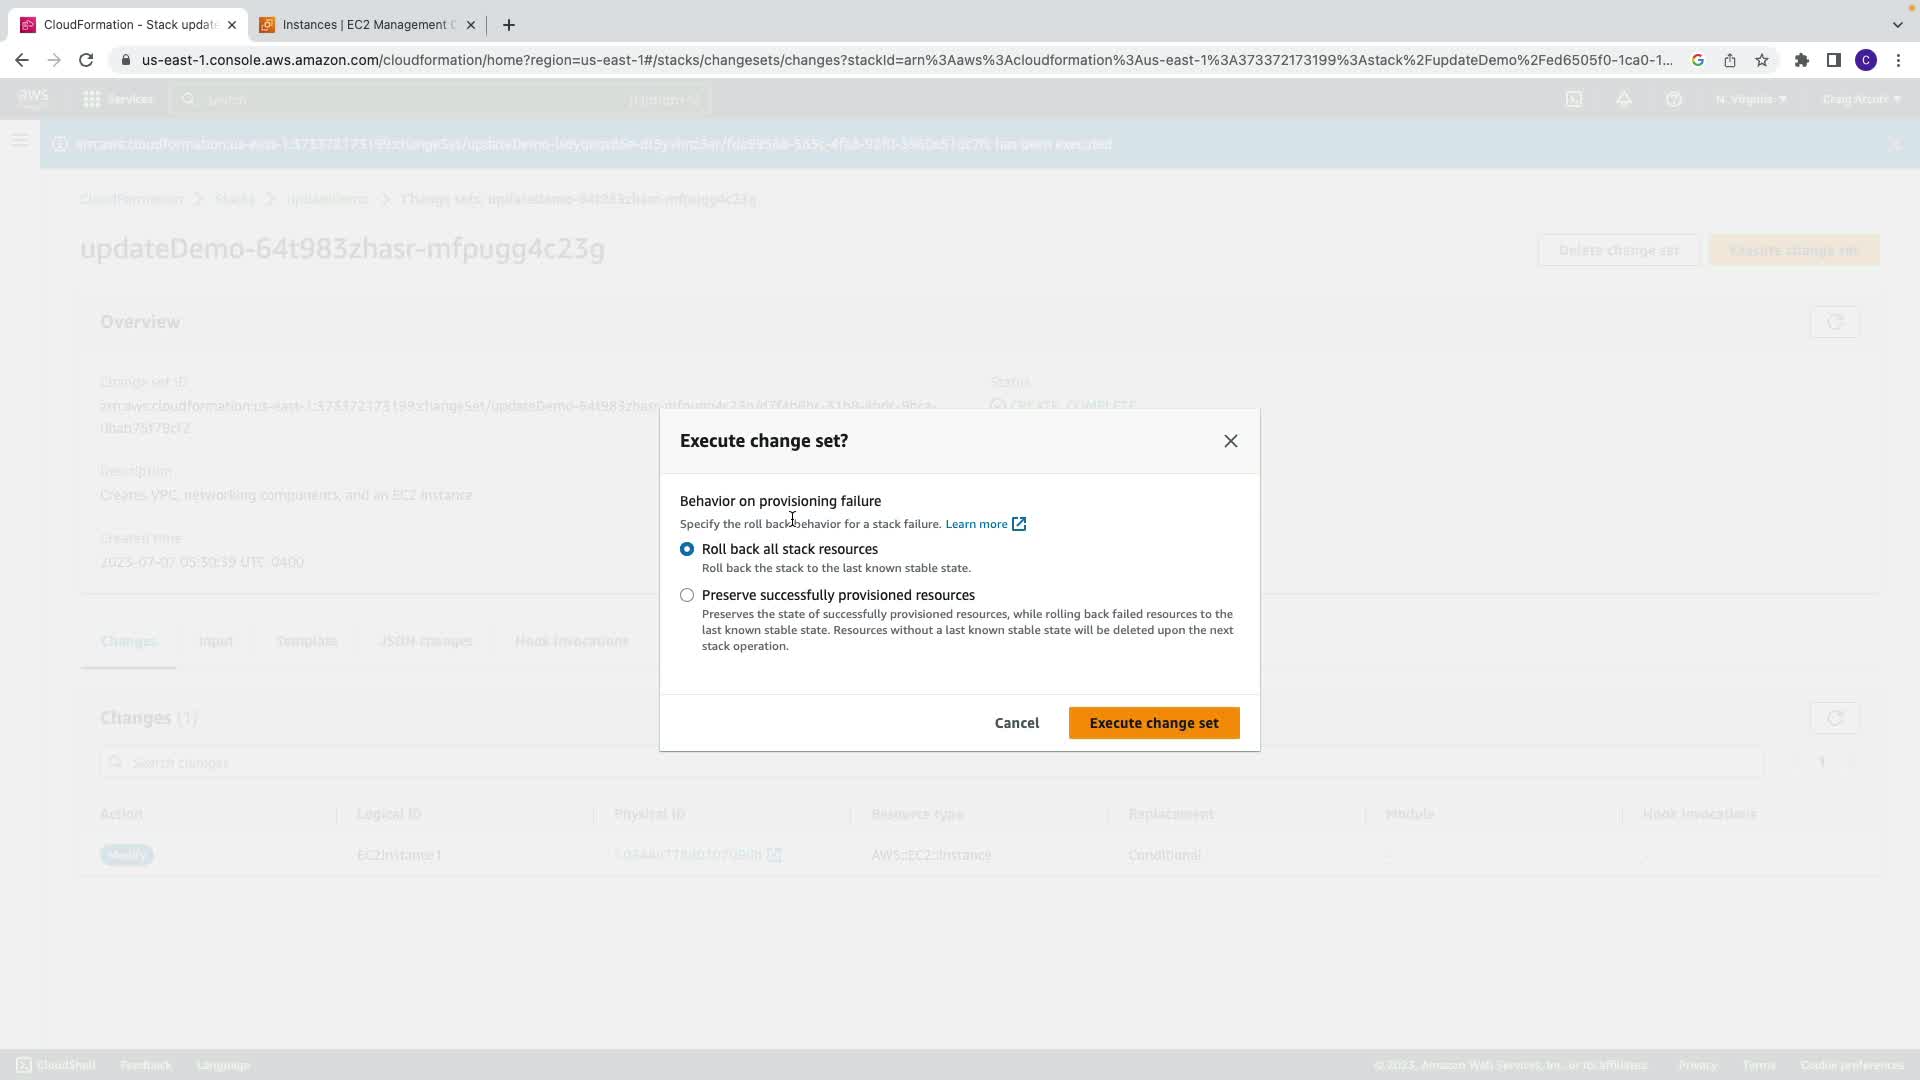The height and width of the screenshot is (1080, 1920).
Task: Open Chrome profile avatar menu
Action: [x=1865, y=60]
